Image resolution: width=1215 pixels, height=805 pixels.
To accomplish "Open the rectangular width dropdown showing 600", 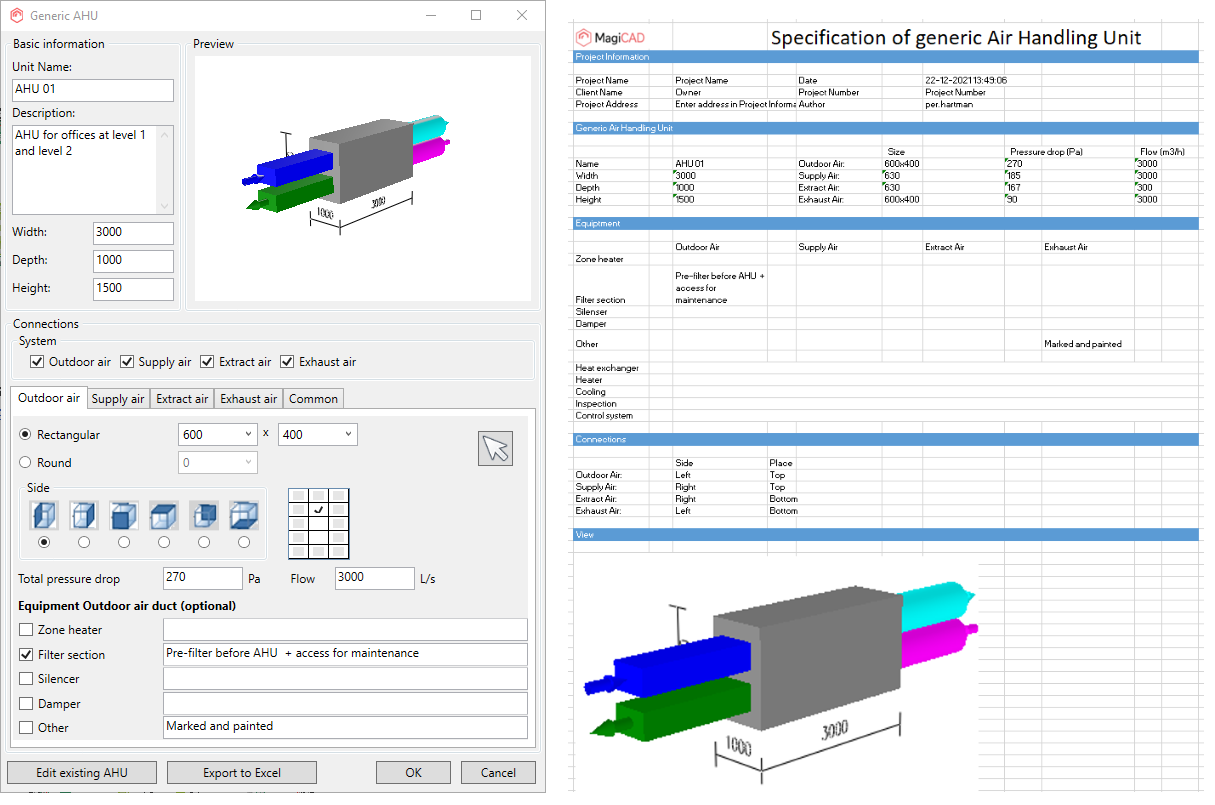I will [x=217, y=435].
